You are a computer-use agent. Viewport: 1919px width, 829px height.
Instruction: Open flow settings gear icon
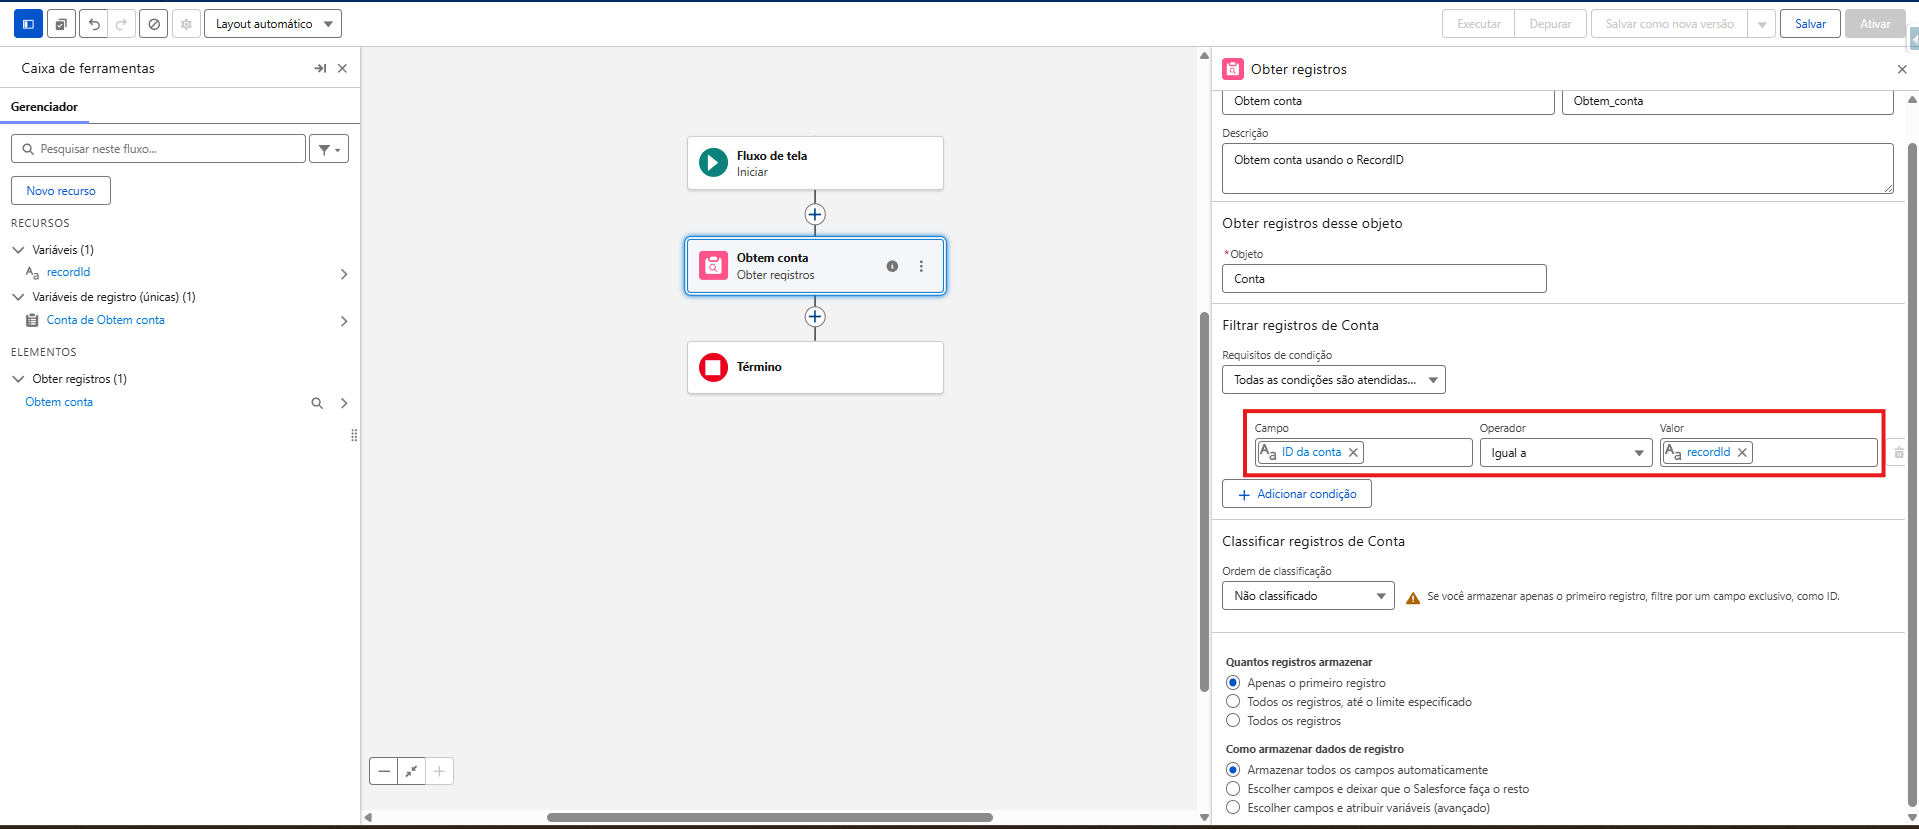tap(186, 24)
